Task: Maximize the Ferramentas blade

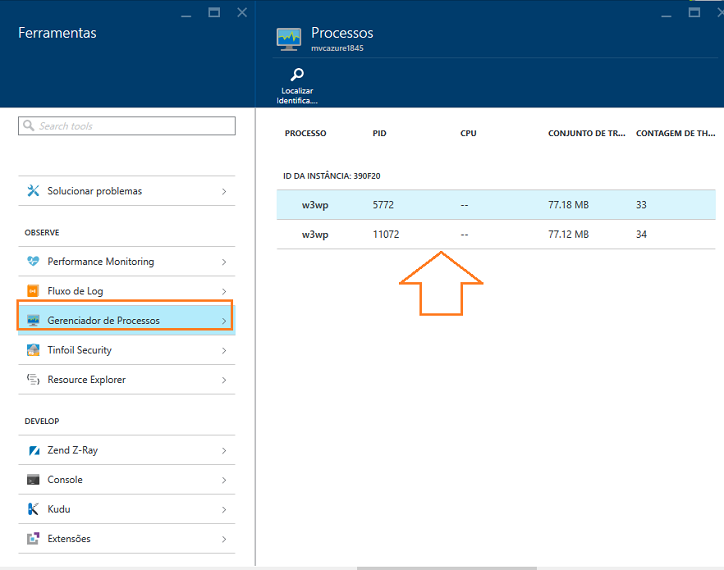Action: pyautogui.click(x=214, y=12)
